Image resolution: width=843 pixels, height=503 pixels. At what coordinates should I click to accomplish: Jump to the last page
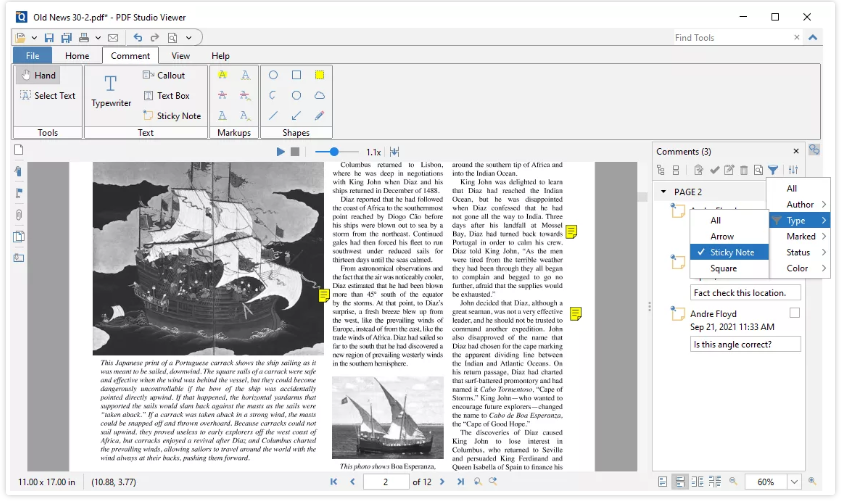[461, 483]
